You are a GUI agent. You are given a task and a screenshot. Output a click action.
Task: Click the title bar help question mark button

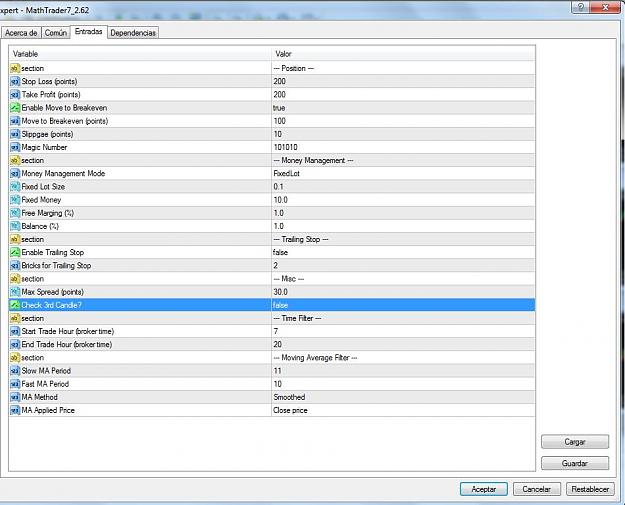tap(581, 7)
